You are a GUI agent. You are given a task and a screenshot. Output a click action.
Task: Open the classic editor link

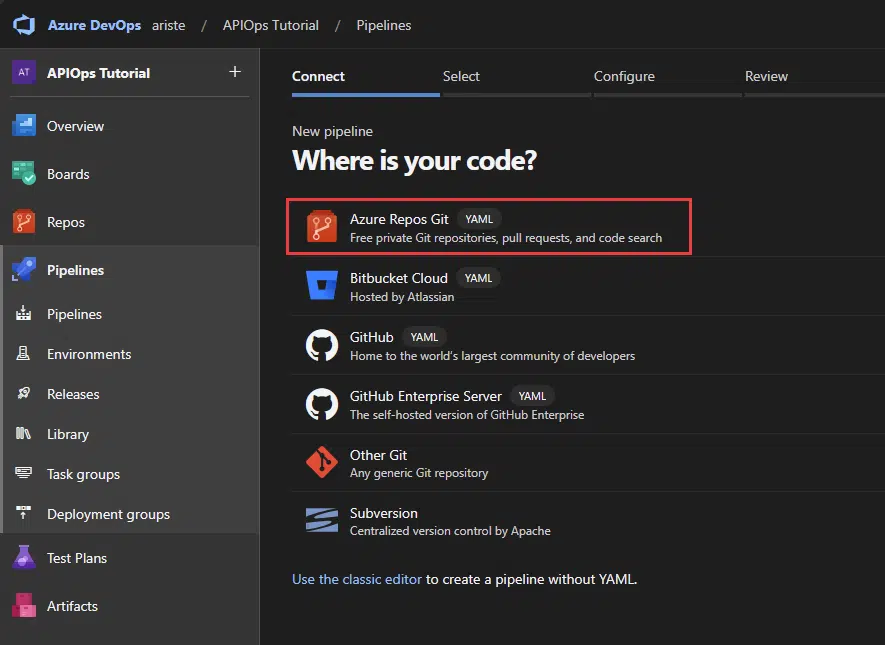pos(357,578)
